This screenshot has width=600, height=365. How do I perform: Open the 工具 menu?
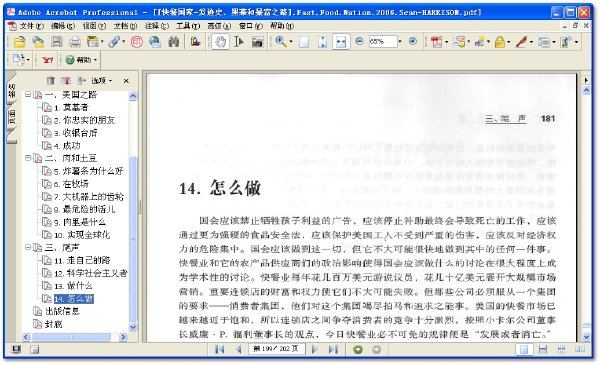pos(188,26)
